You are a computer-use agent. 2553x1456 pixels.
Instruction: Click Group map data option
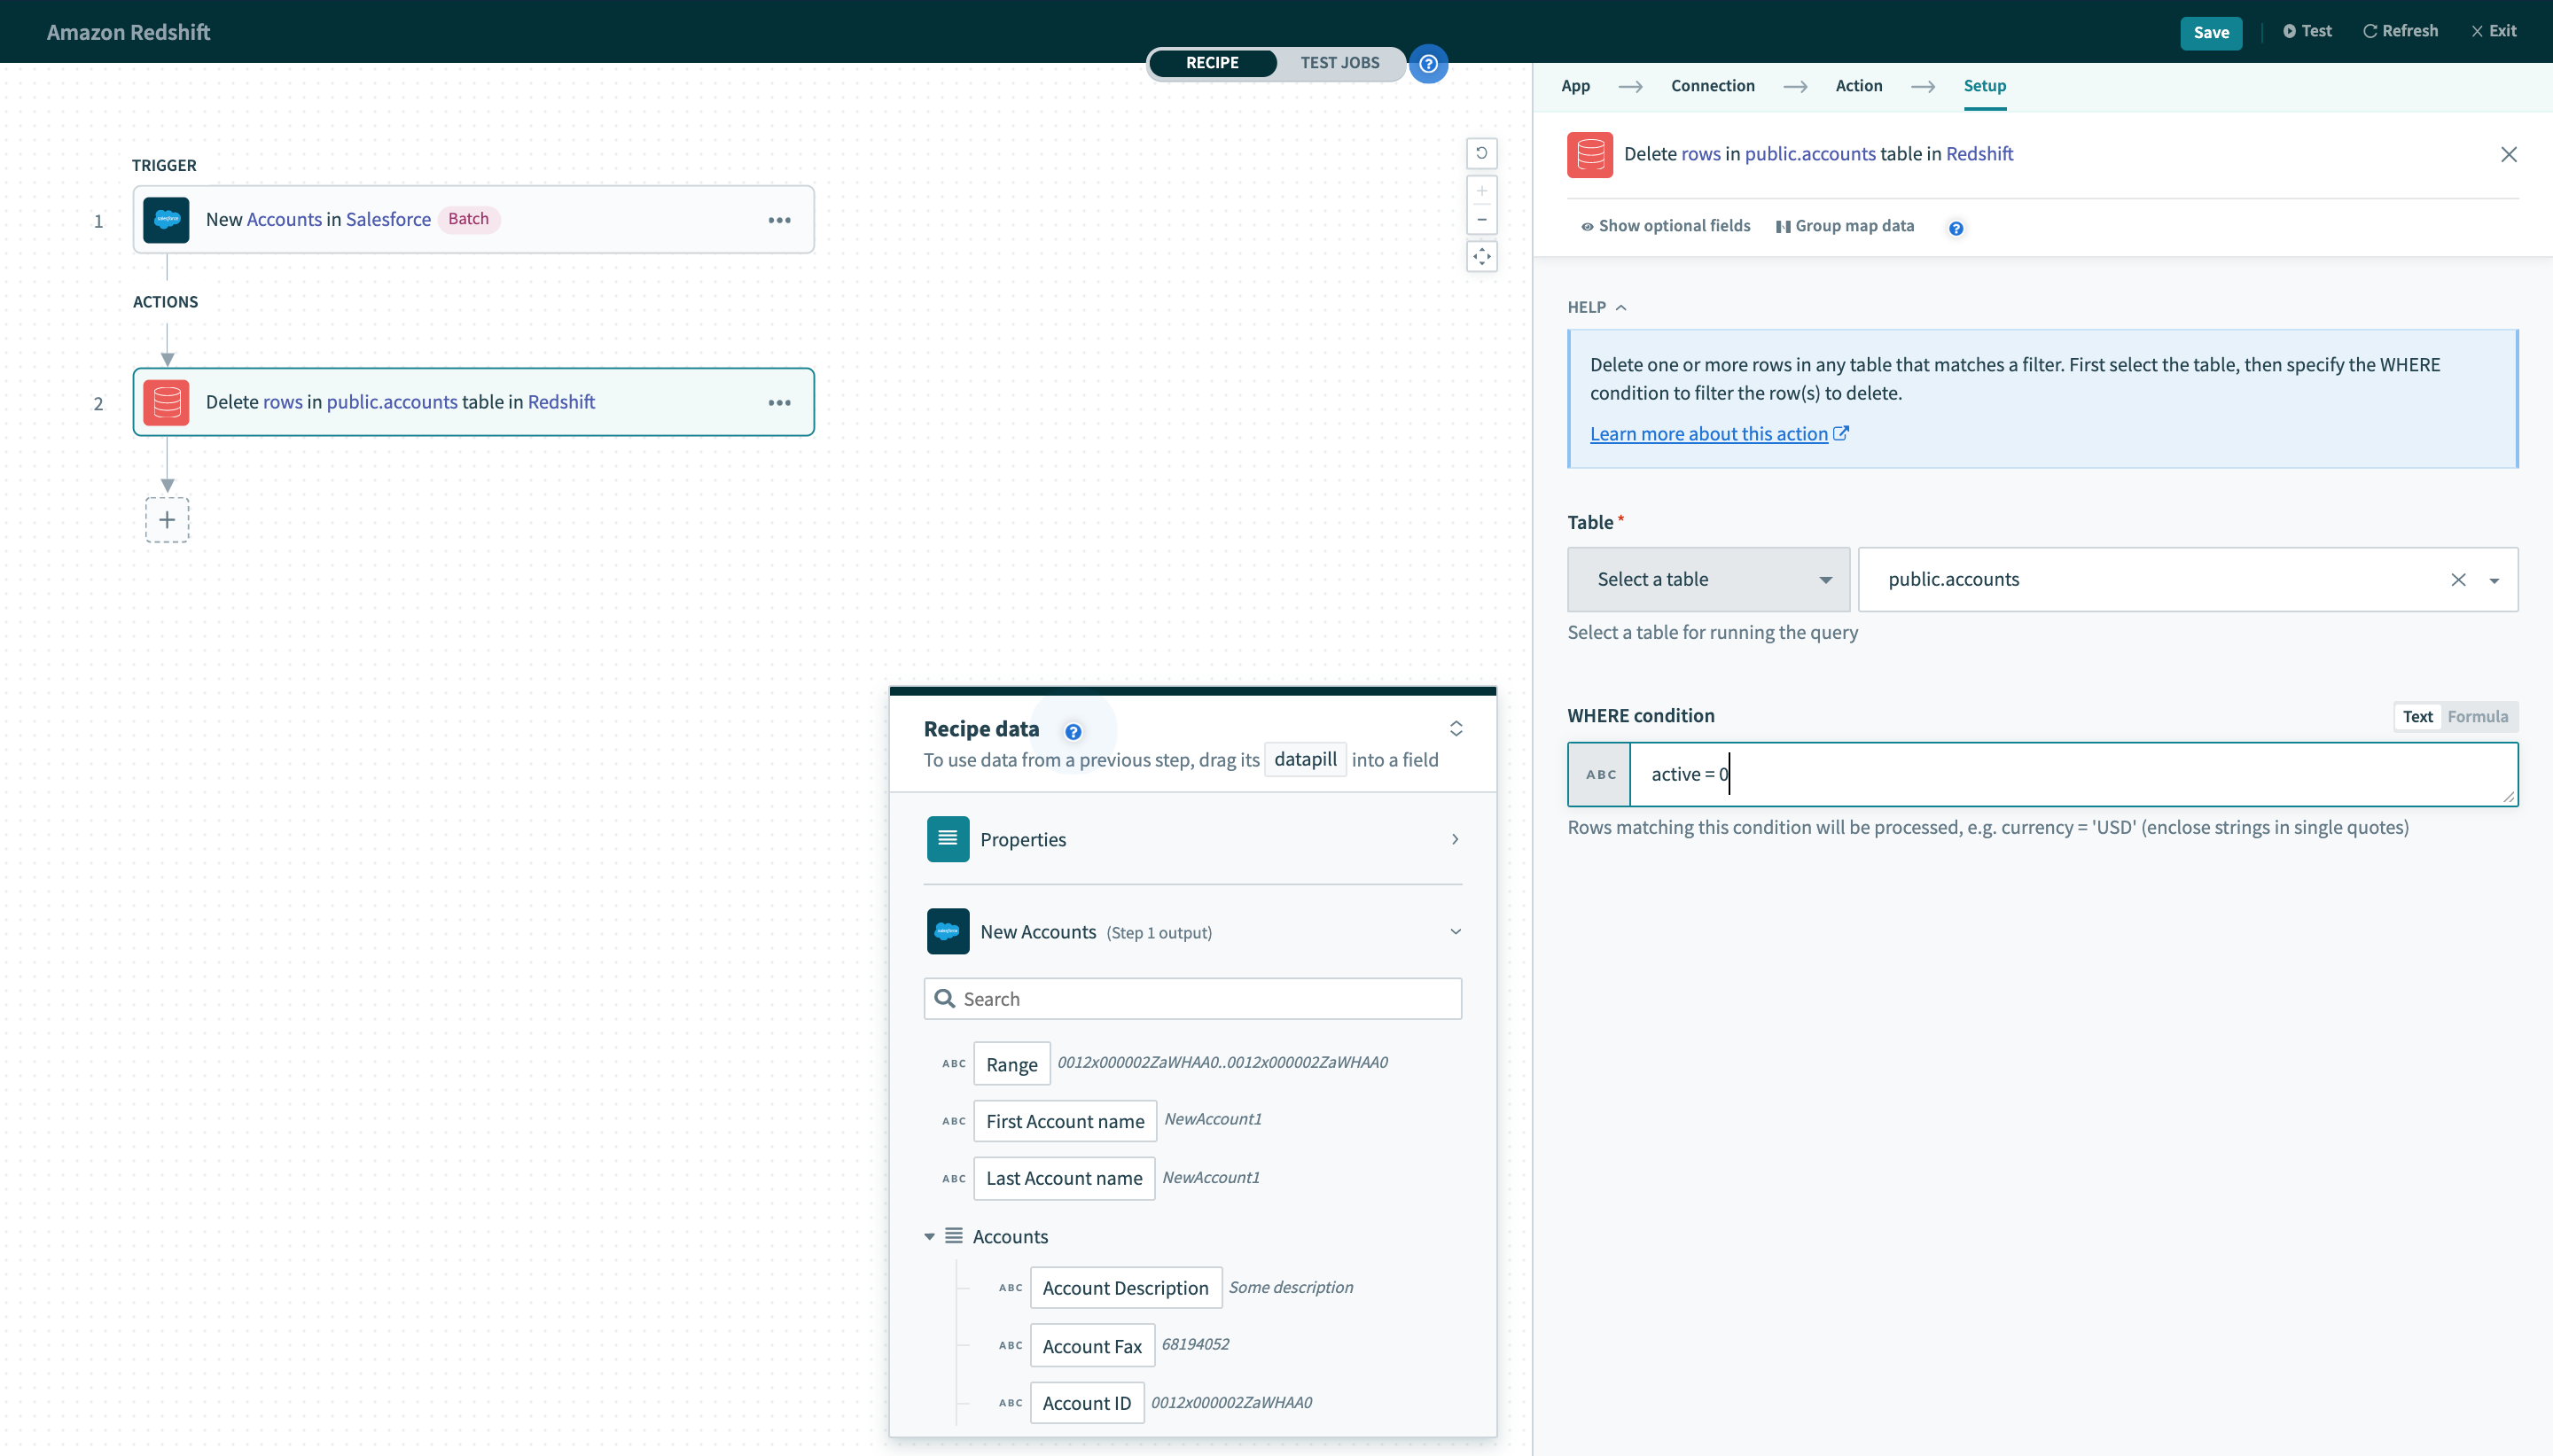pos(1846,226)
